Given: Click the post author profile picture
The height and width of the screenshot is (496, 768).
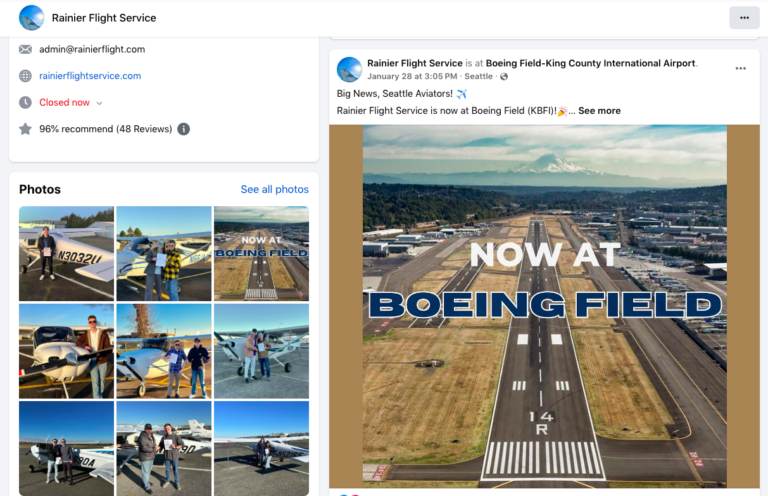Looking at the screenshot, I should tap(349, 69).
